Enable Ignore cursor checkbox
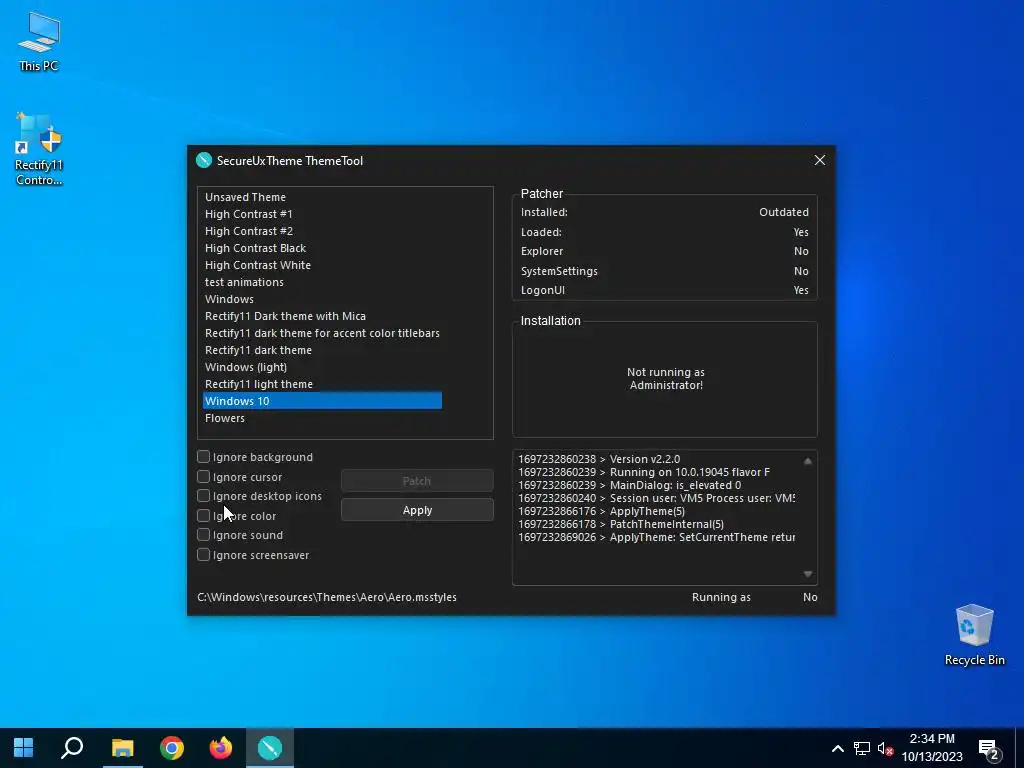This screenshot has height=768, width=1024. tap(204, 477)
